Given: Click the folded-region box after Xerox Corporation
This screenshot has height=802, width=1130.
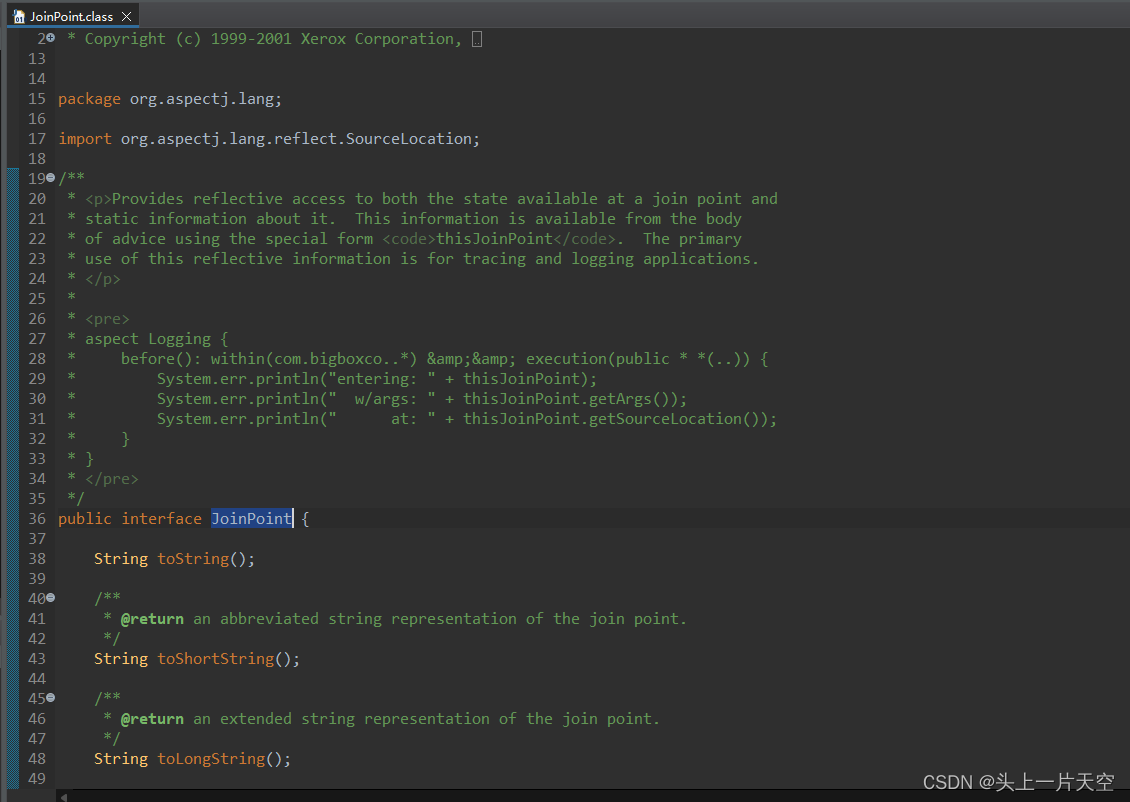Looking at the screenshot, I should (x=476, y=39).
